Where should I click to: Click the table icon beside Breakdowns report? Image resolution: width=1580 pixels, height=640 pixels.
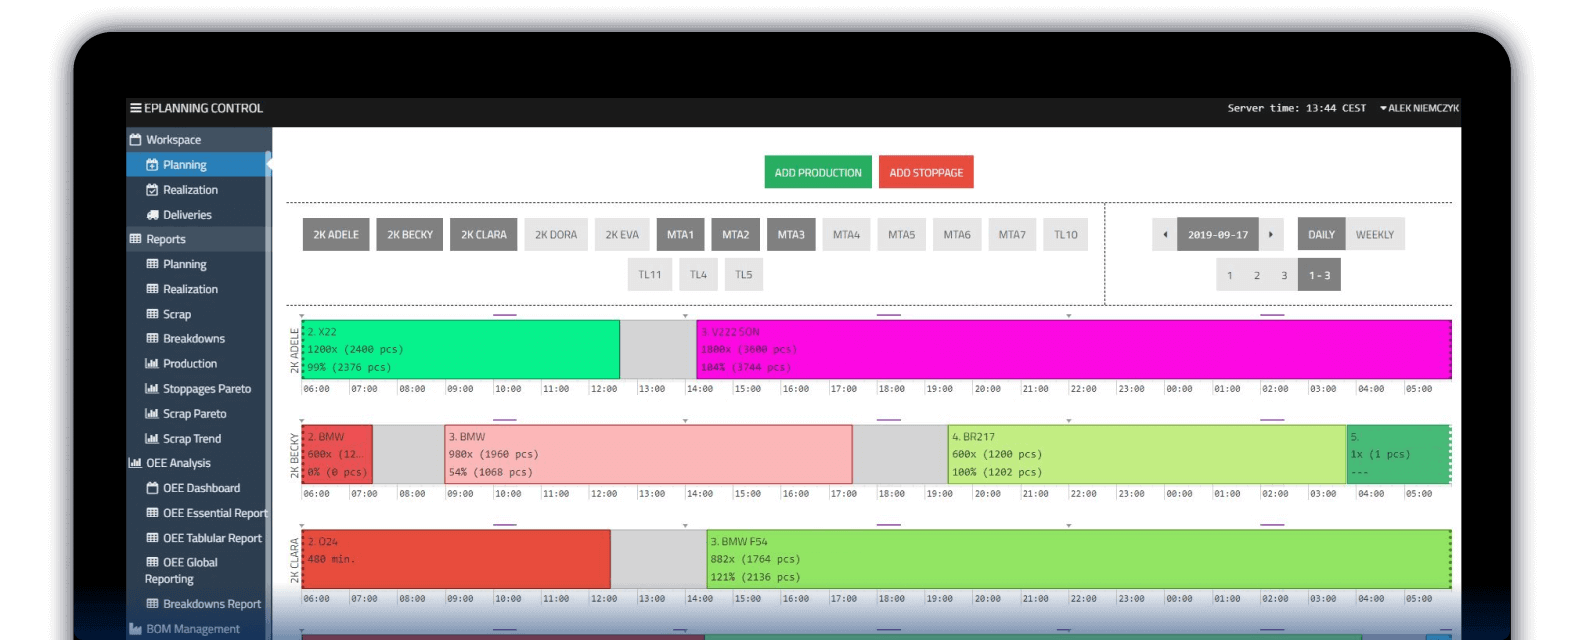pyautogui.click(x=152, y=339)
